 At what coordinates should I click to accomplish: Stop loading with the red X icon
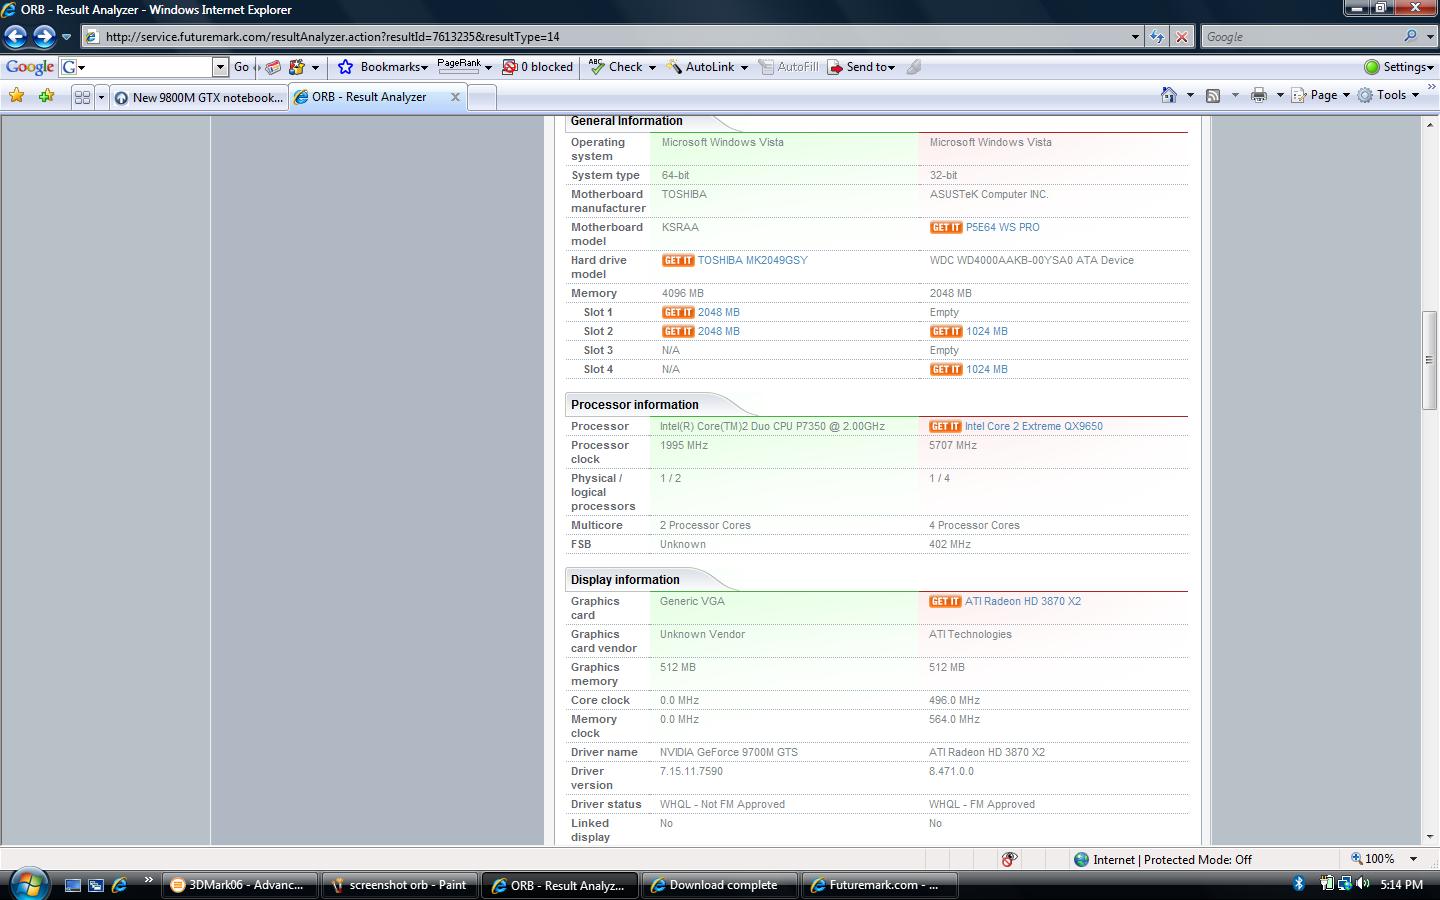tap(1181, 37)
